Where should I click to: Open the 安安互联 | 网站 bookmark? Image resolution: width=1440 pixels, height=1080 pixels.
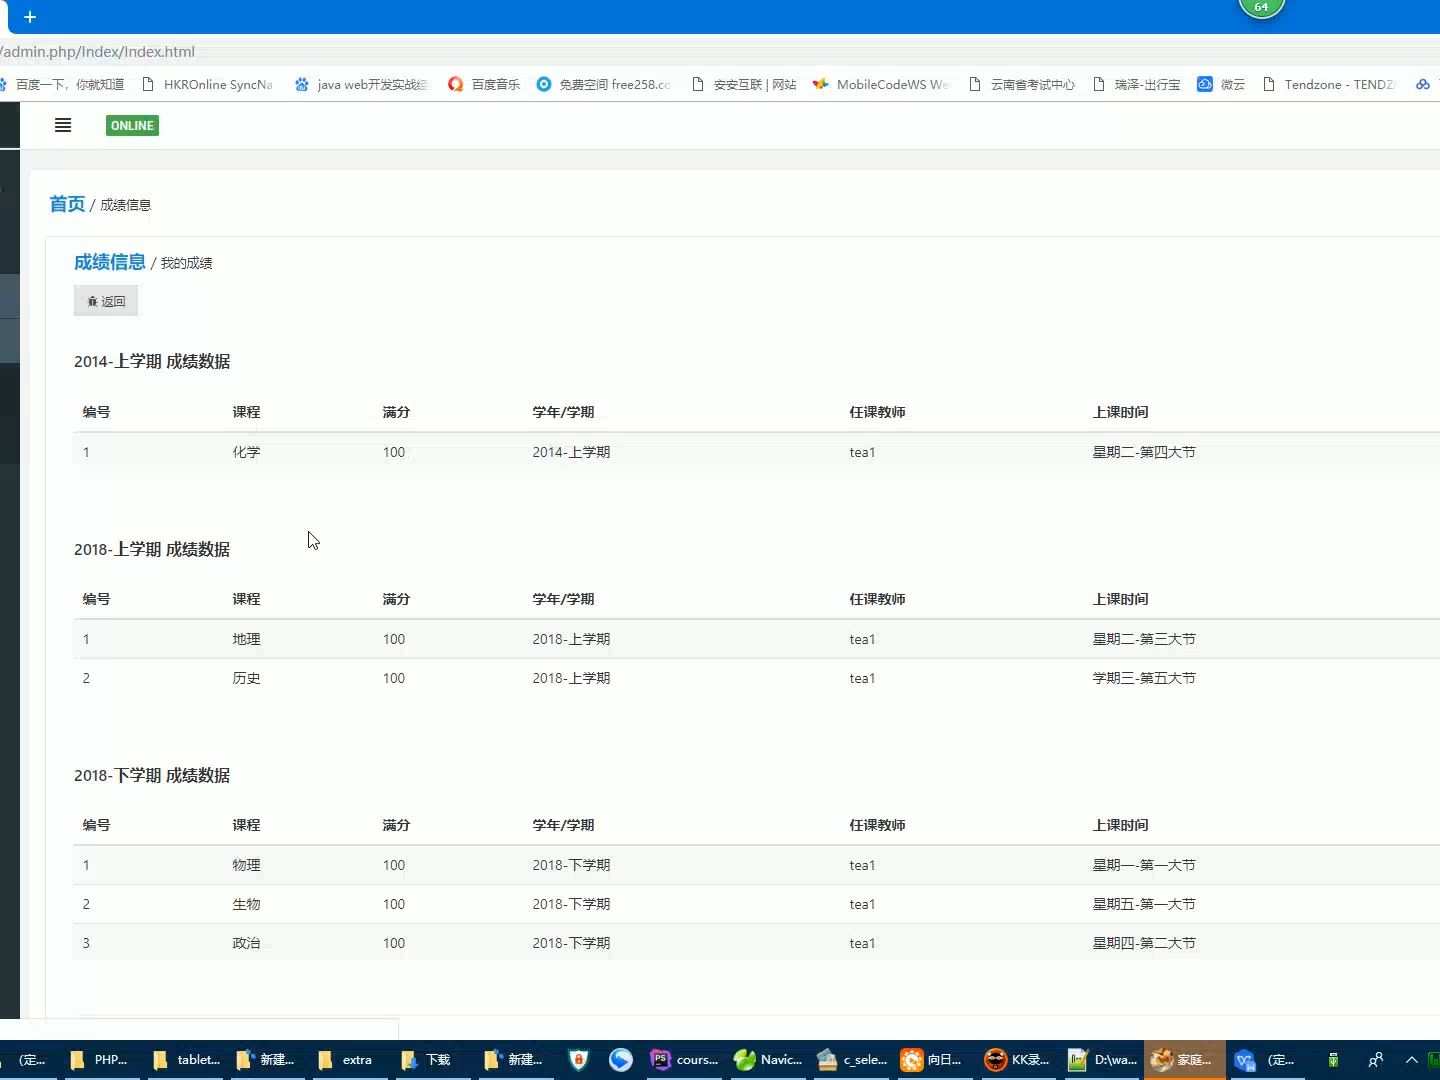pos(744,84)
